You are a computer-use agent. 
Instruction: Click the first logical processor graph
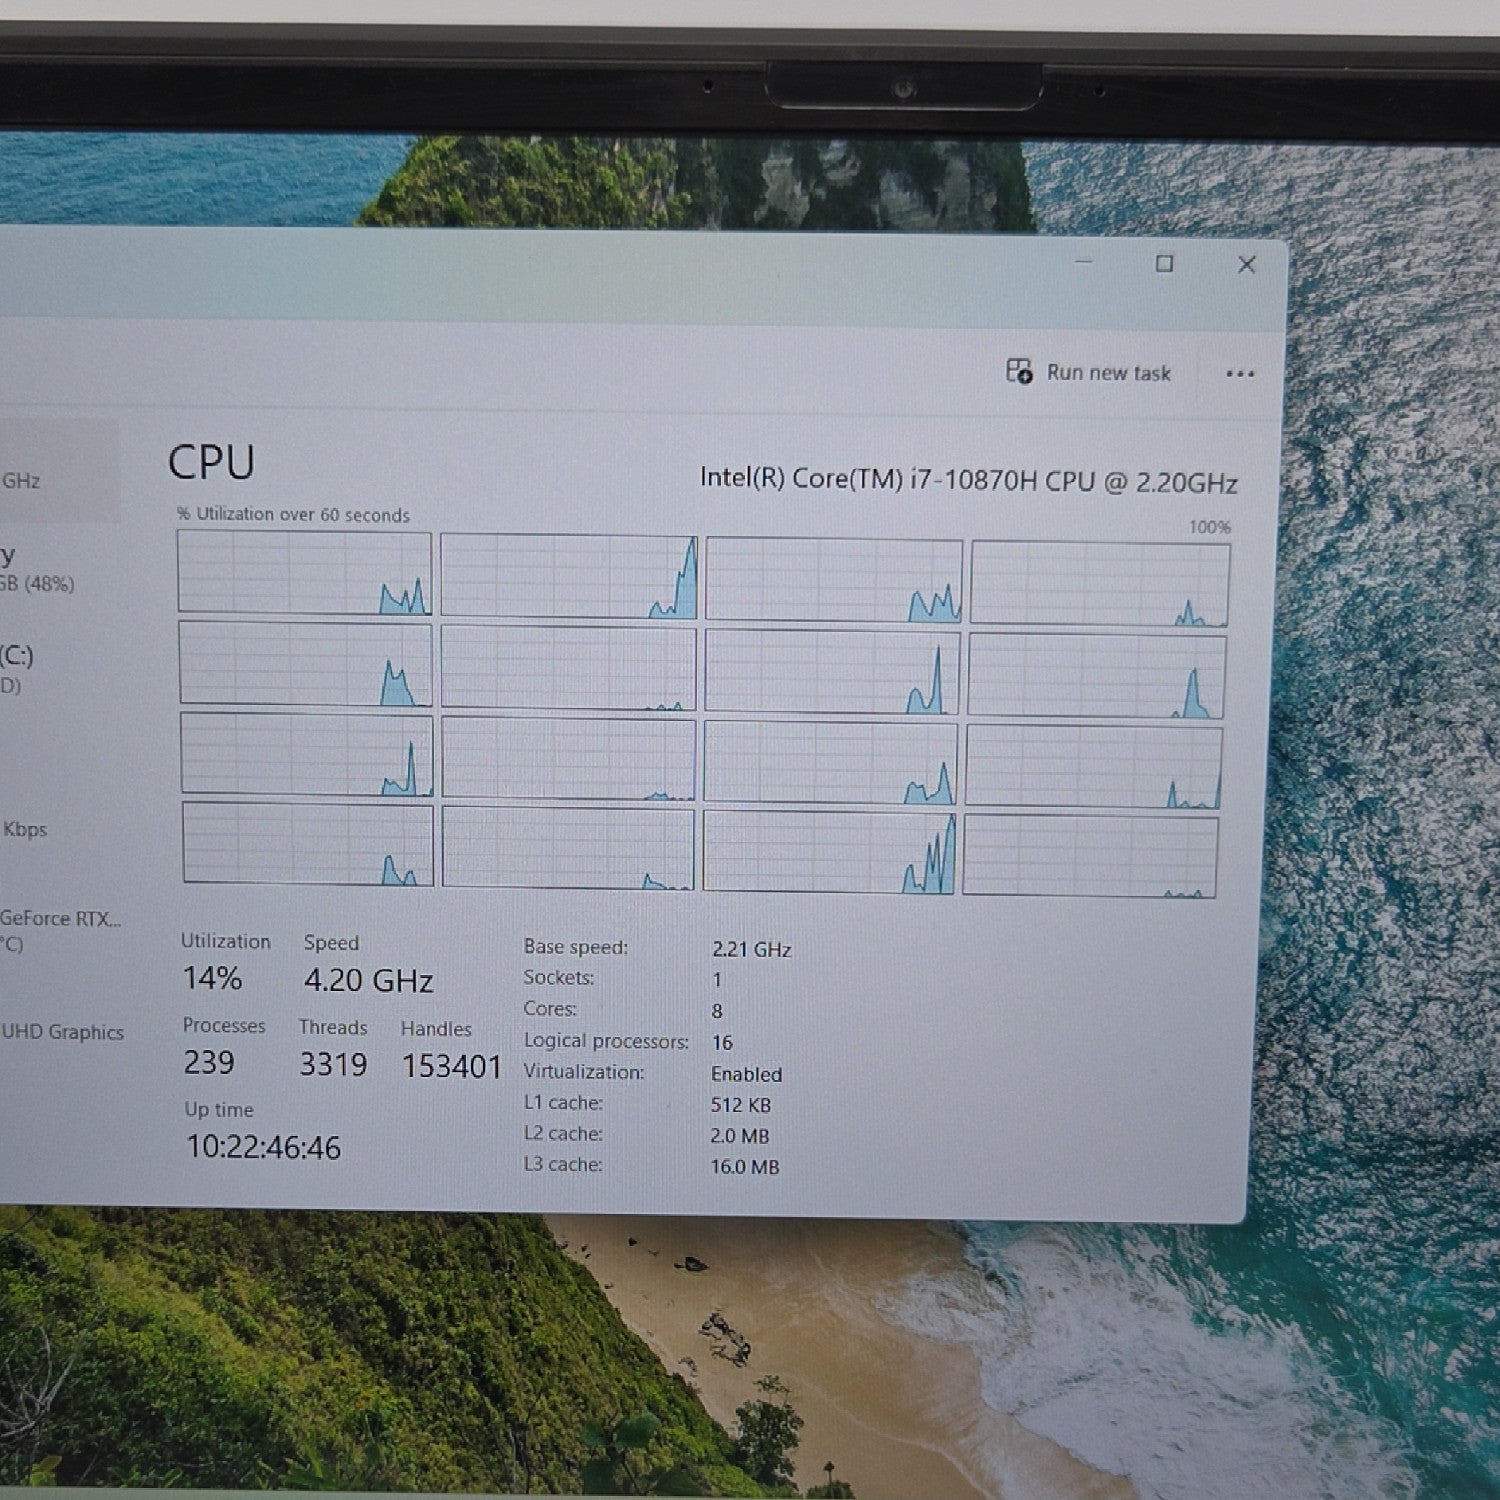pyautogui.click(x=305, y=572)
